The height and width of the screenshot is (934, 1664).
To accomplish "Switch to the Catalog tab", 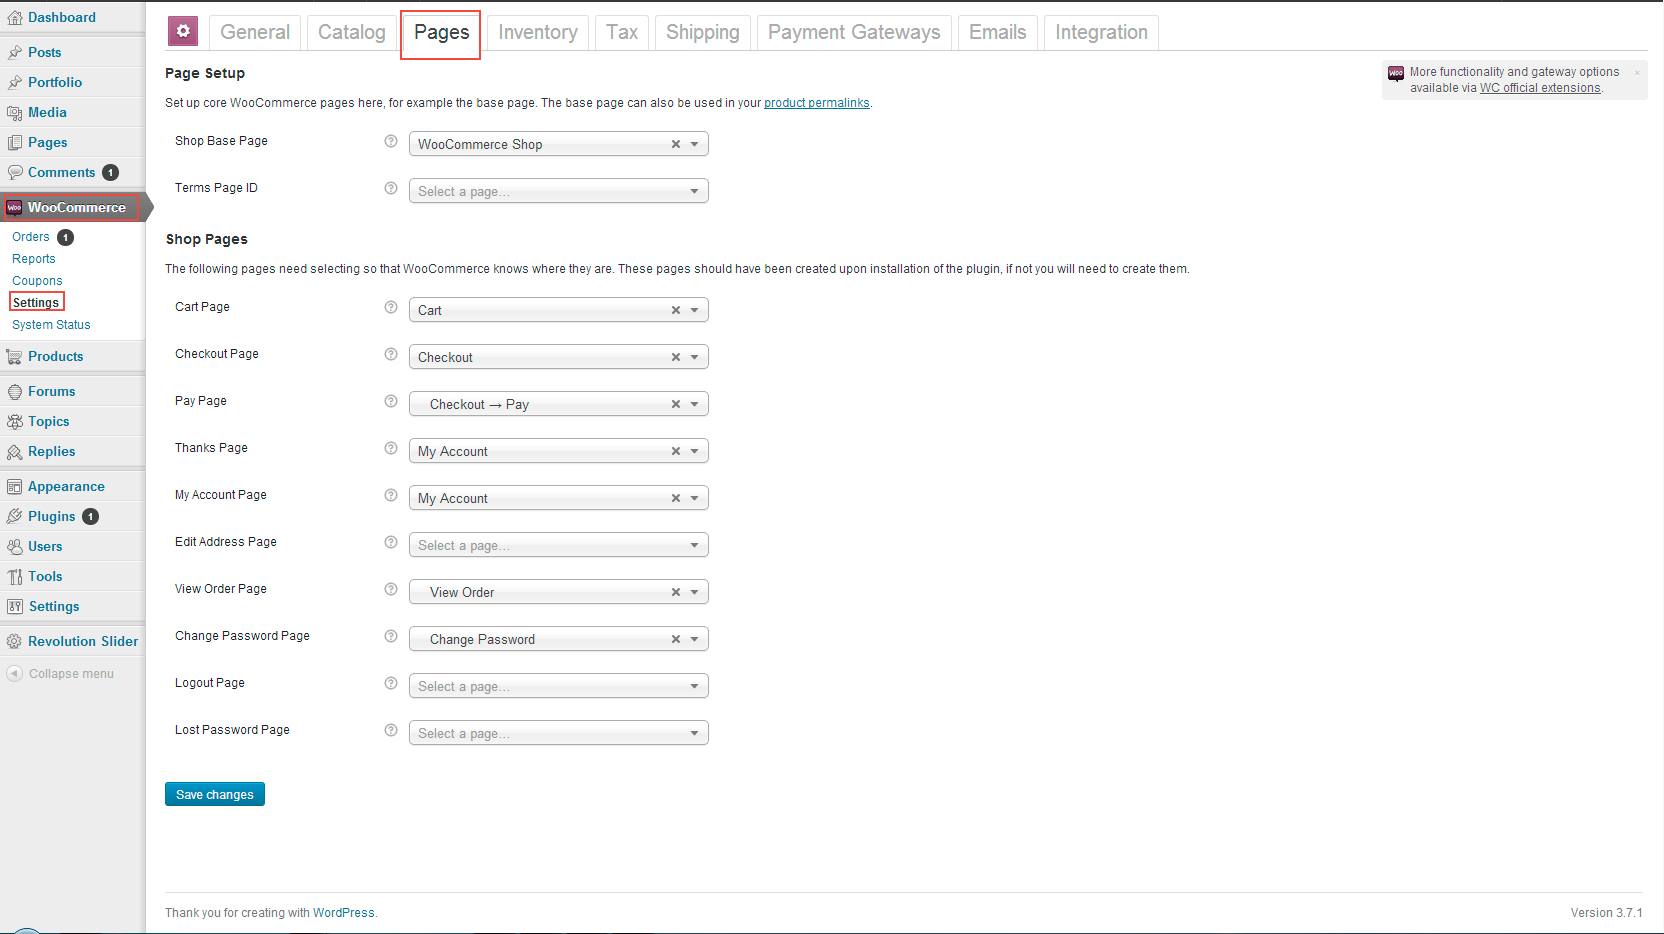I will point(351,32).
